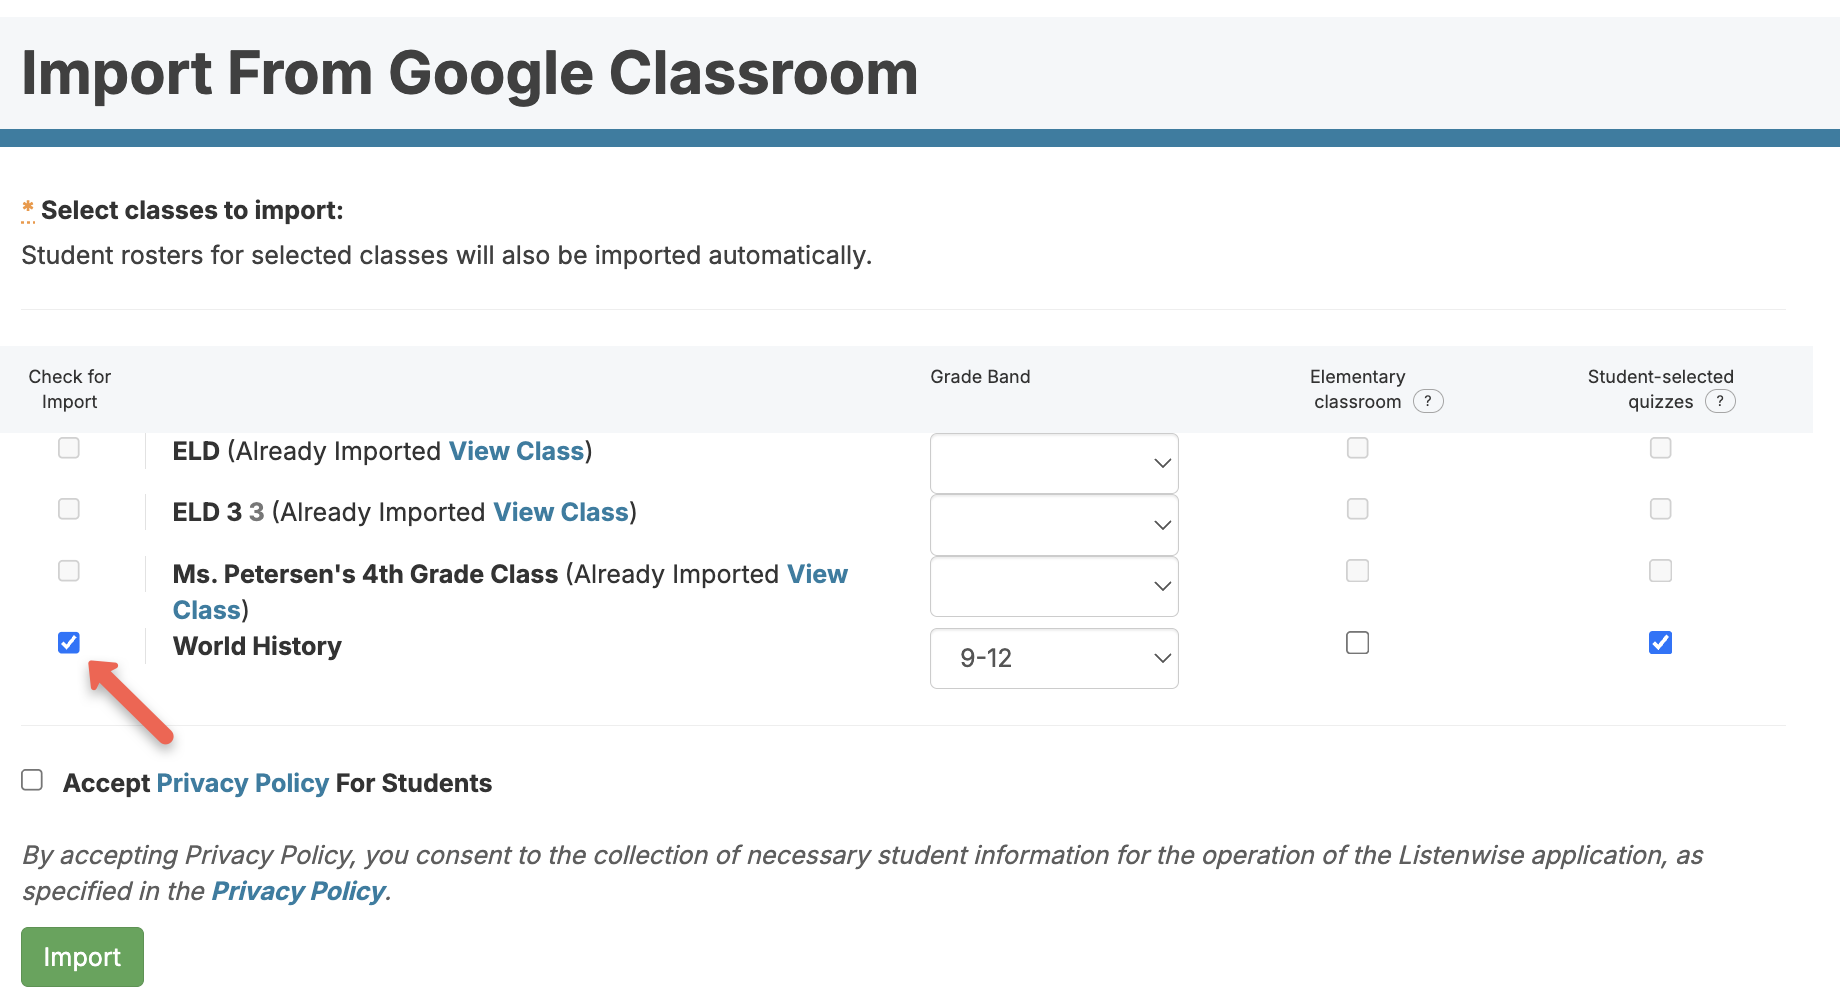Image resolution: width=1840 pixels, height=1004 pixels.
Task: Click the Grade Band column header
Action: point(980,377)
